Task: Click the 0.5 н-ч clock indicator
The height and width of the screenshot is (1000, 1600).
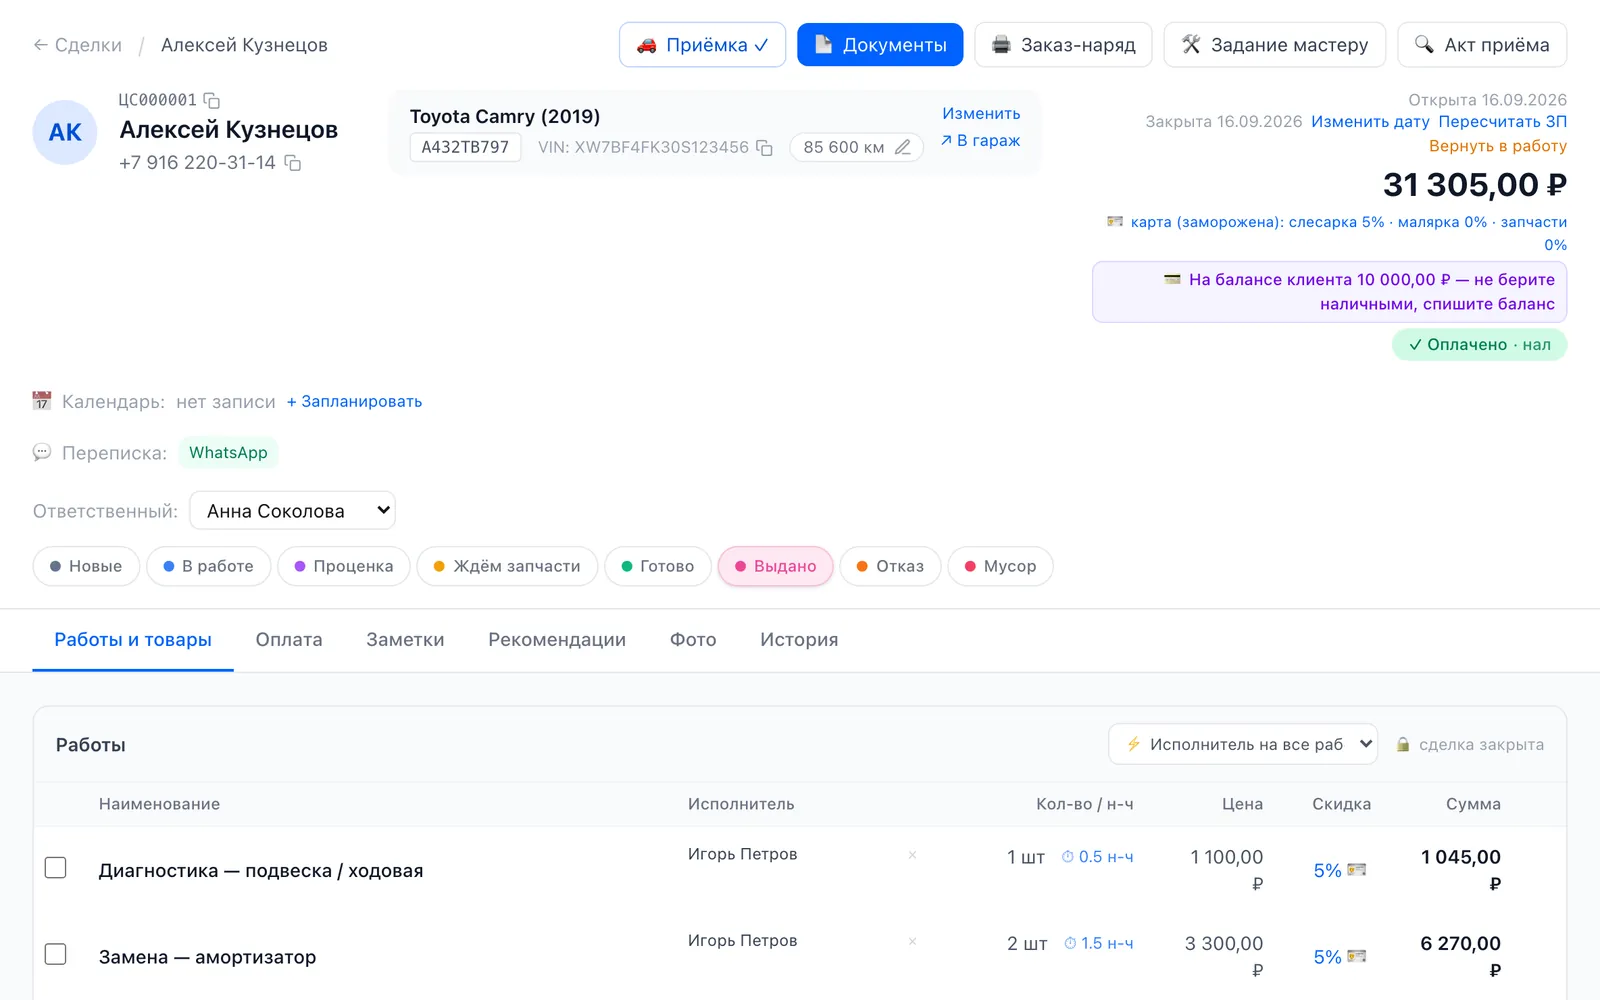Action: pos(1097,857)
